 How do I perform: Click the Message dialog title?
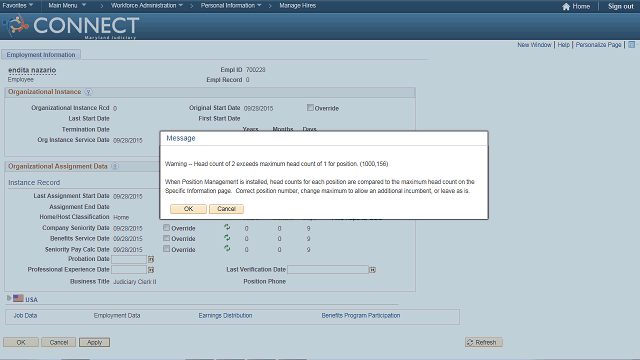tap(181, 138)
